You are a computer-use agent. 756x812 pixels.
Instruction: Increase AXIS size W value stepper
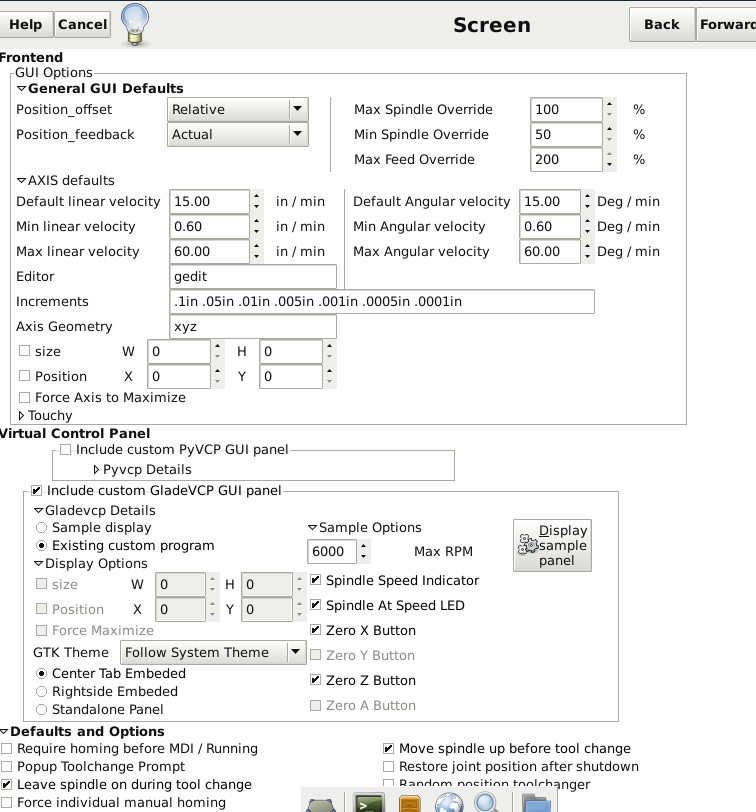[217, 346]
